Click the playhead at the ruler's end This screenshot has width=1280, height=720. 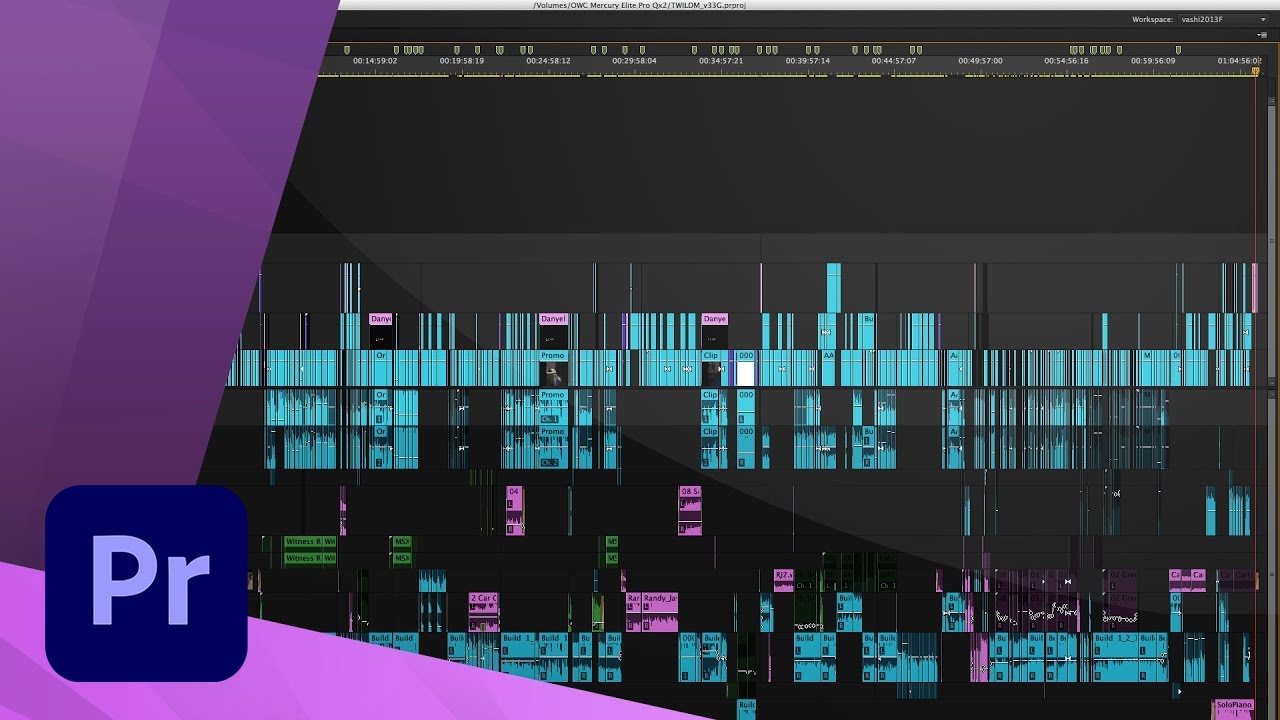(x=1256, y=71)
